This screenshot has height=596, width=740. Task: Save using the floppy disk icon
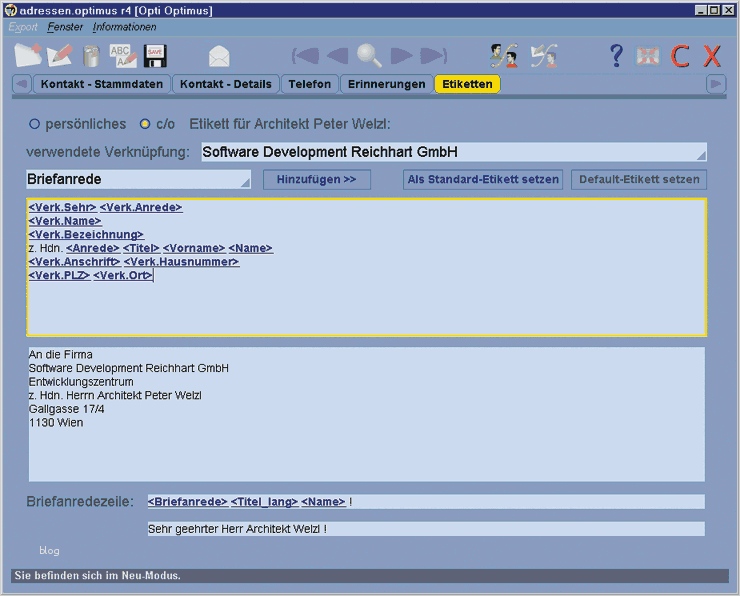[x=155, y=55]
